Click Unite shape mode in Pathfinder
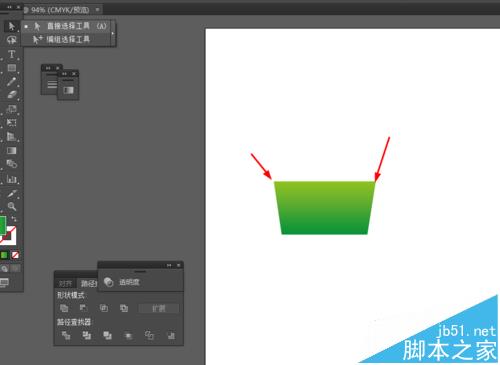 pos(64,308)
